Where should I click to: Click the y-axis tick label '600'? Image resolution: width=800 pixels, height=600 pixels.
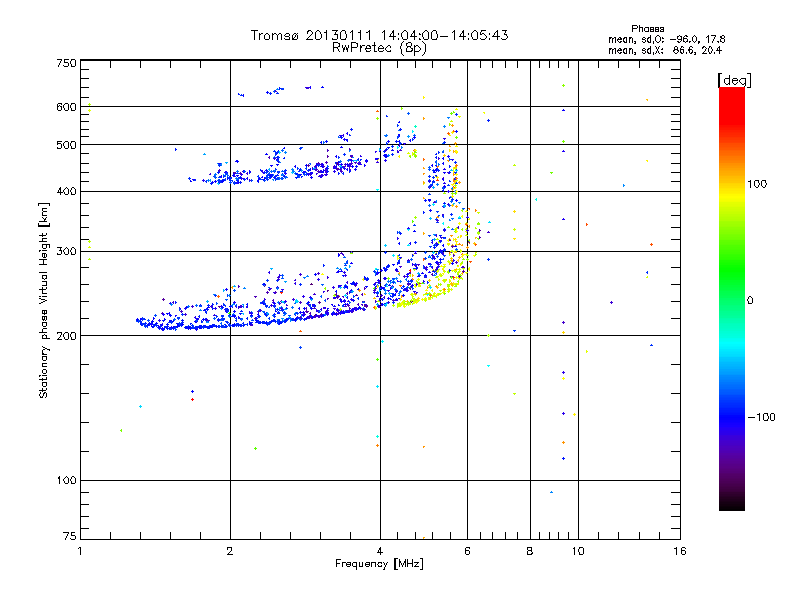coord(66,107)
